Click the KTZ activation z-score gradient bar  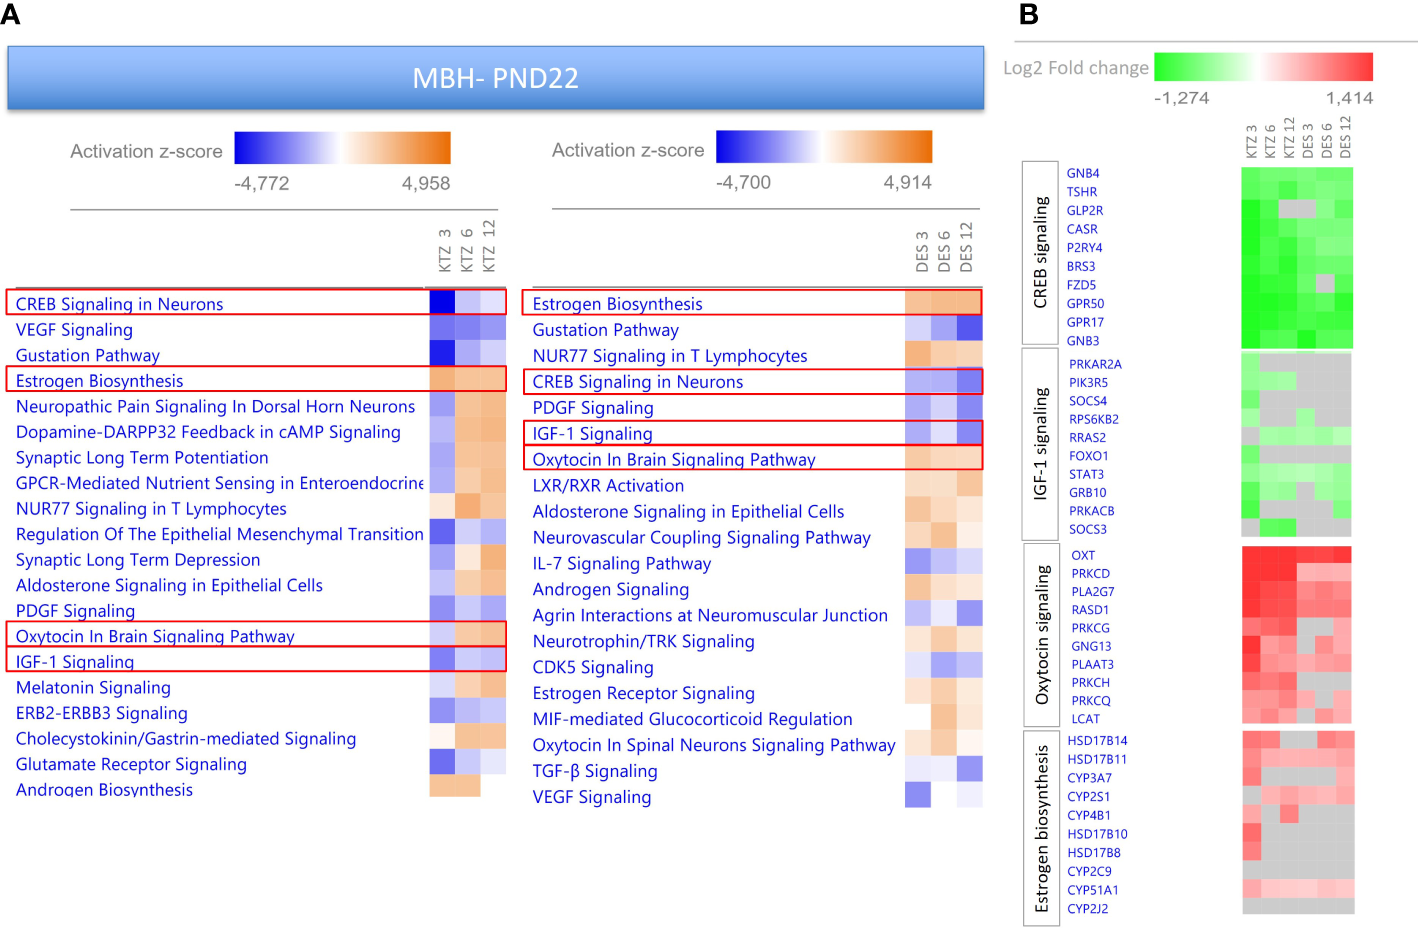[342, 148]
